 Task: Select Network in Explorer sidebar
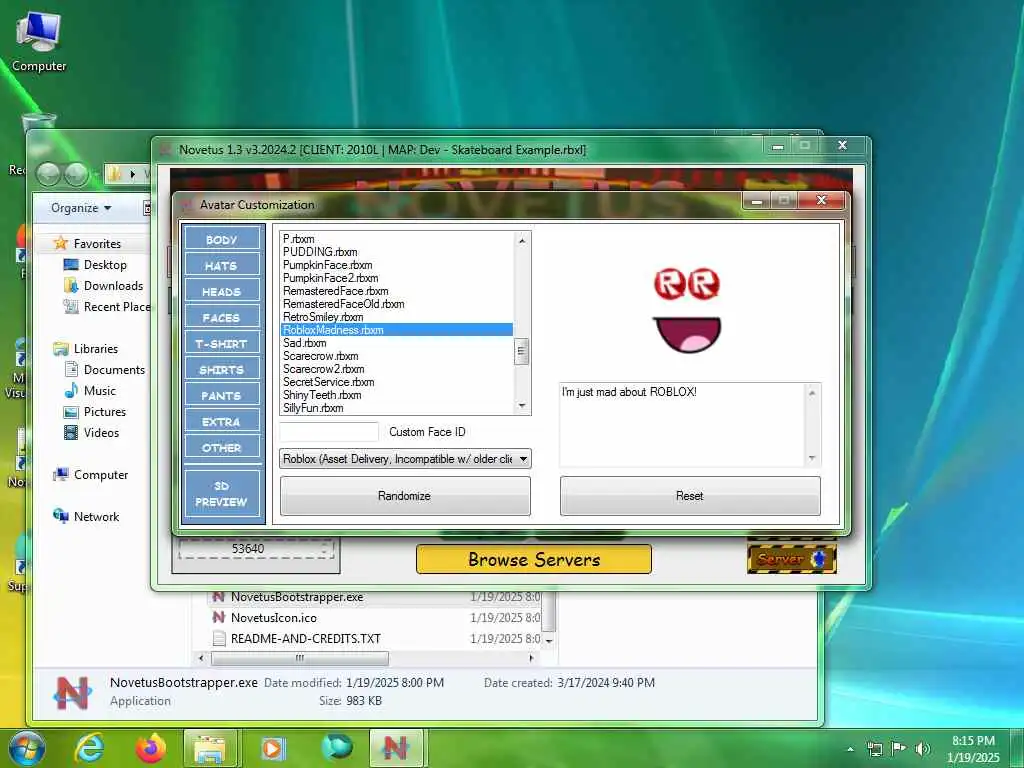pos(86,517)
